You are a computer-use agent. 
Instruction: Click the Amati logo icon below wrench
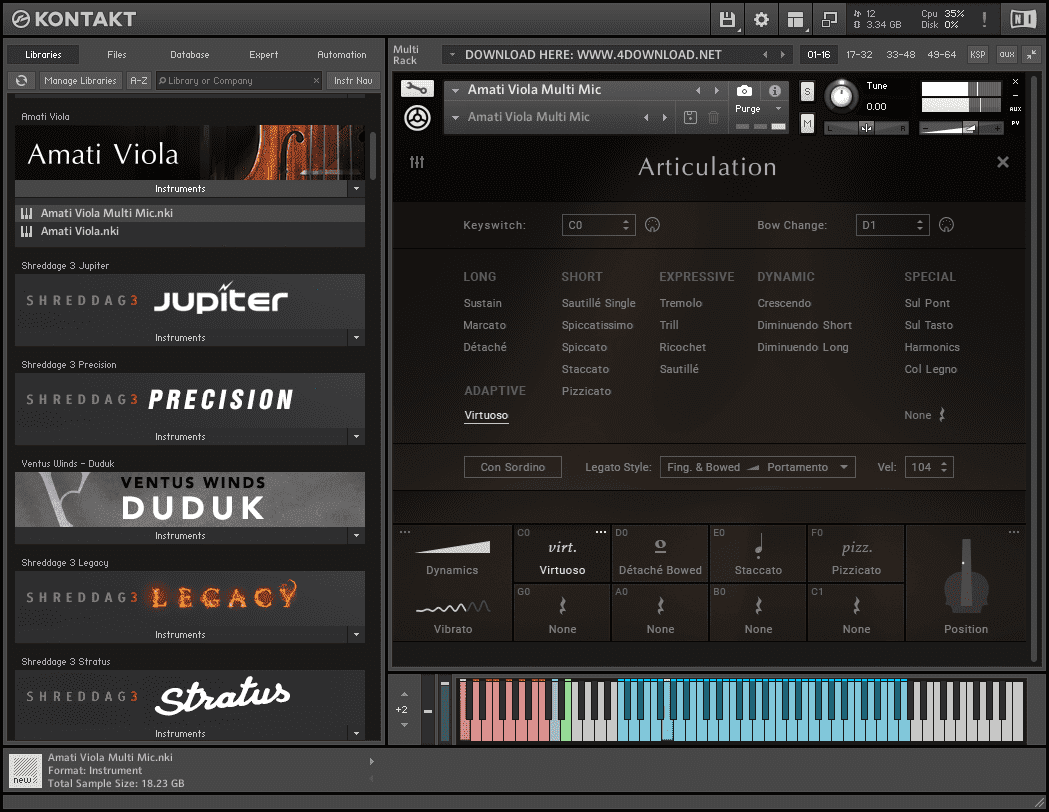pyautogui.click(x=417, y=118)
